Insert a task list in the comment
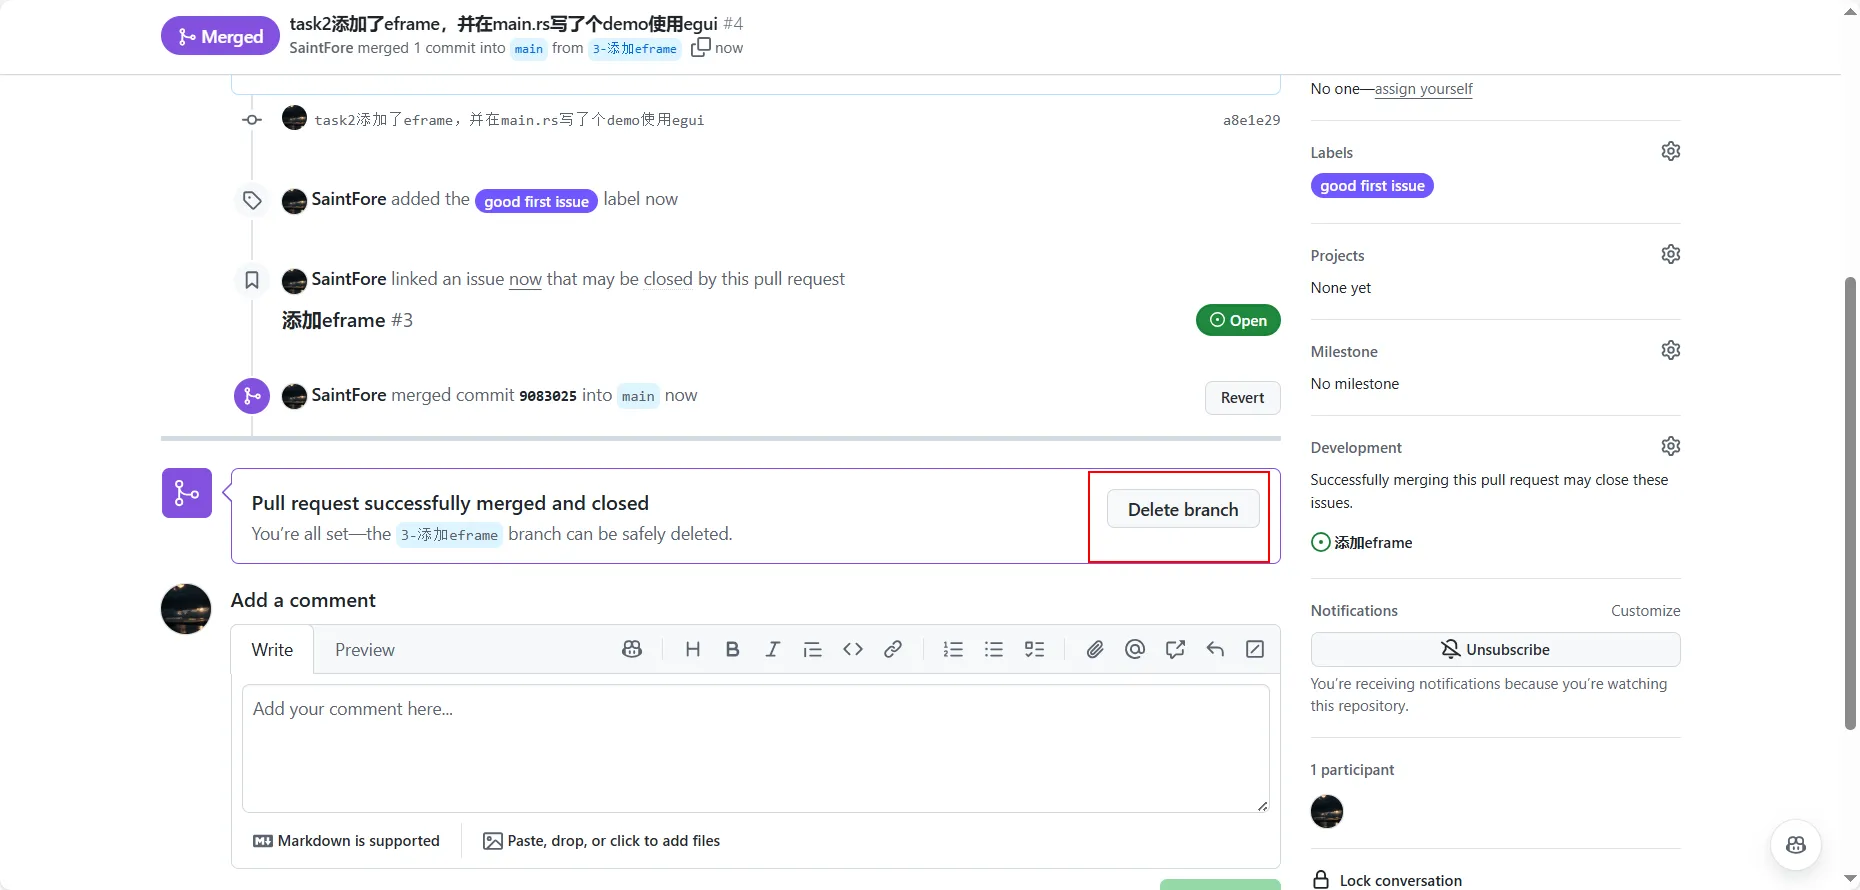 1034,650
